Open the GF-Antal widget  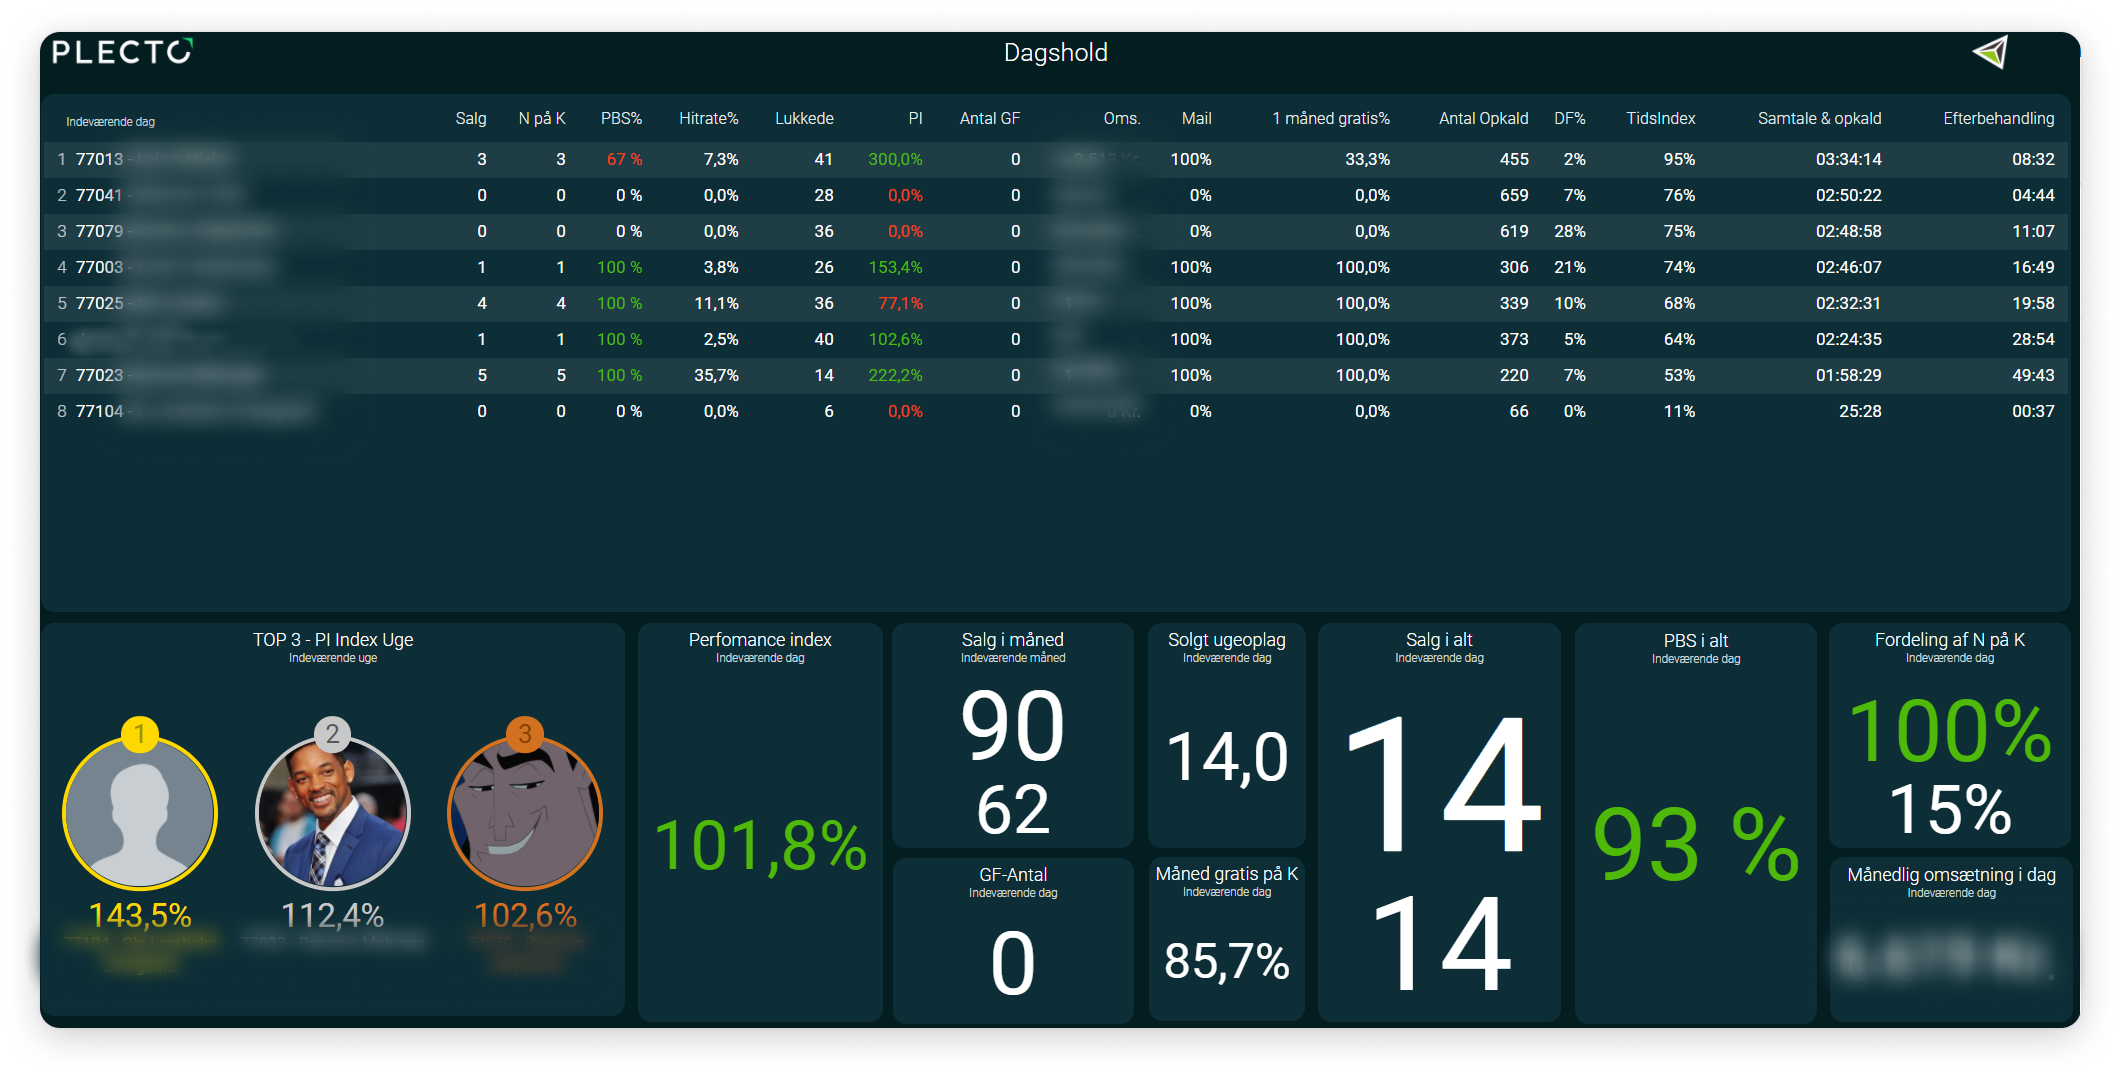coord(1013,940)
